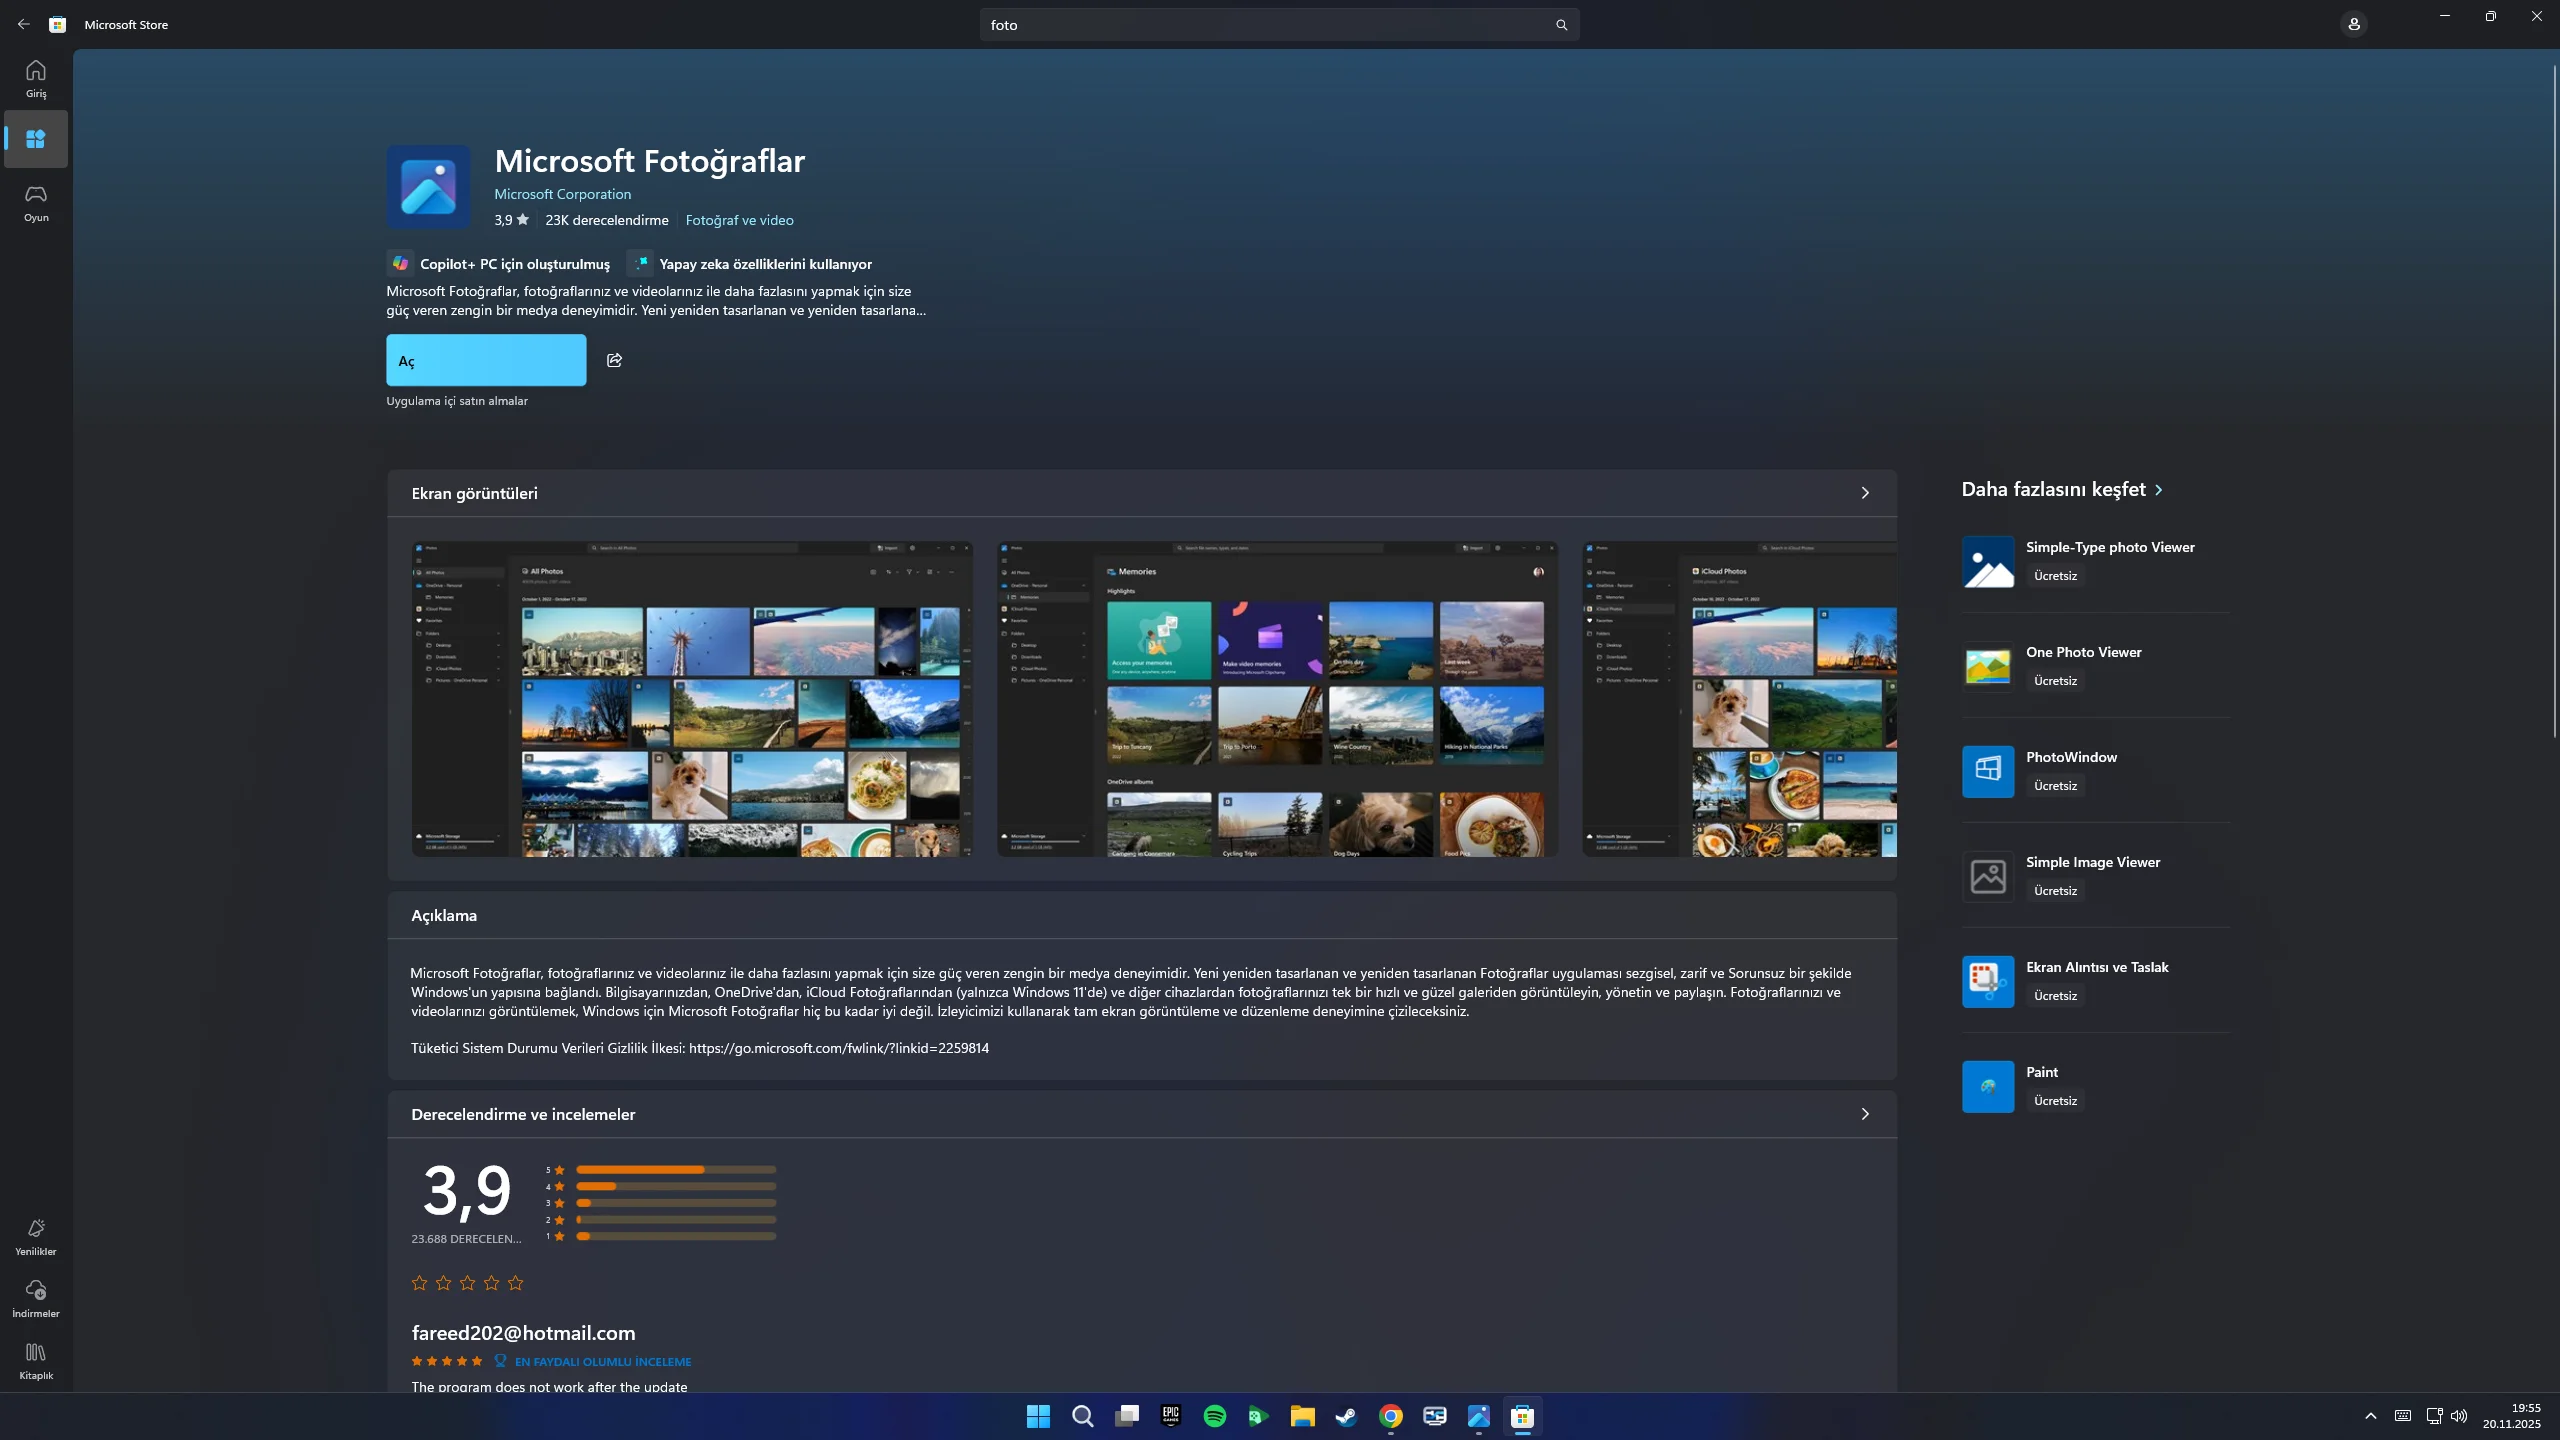The width and height of the screenshot is (2560, 1440).
Task: Open the İndirmeler downloads page
Action: (36, 1298)
